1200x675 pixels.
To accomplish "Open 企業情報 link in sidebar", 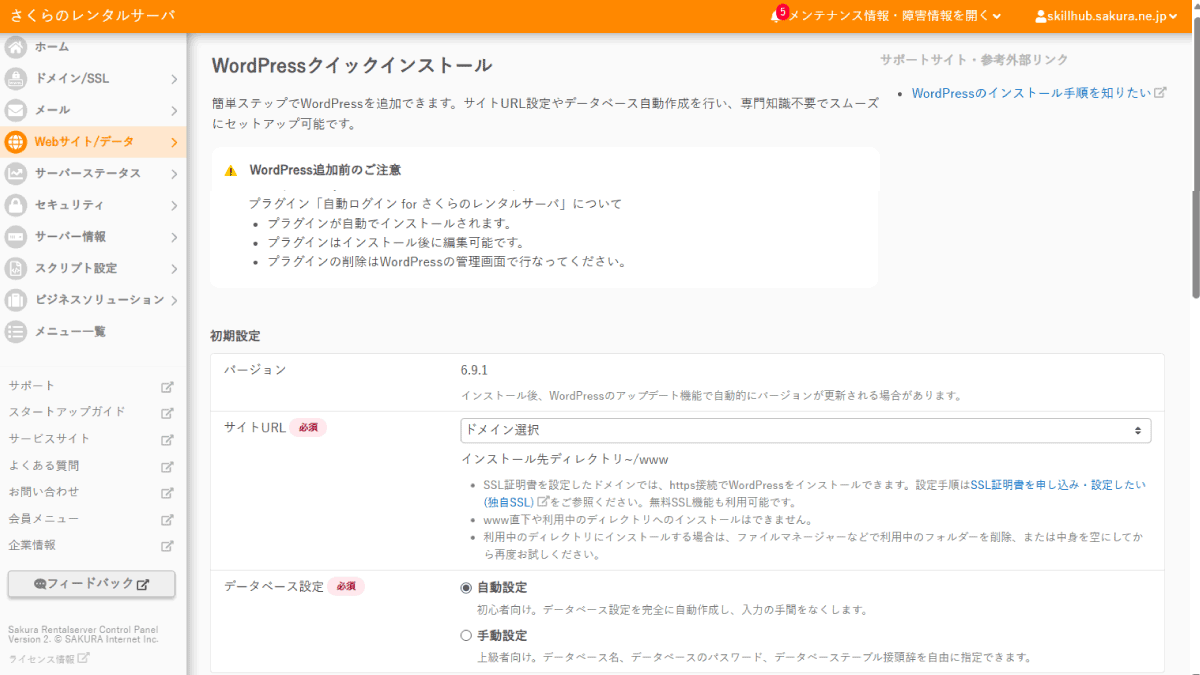I will 32,546.
